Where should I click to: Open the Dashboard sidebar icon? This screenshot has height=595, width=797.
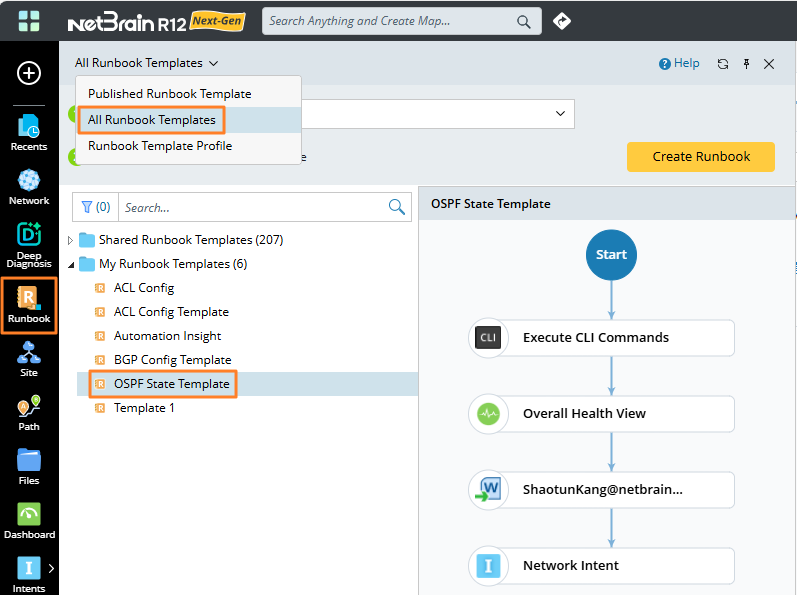(29, 520)
